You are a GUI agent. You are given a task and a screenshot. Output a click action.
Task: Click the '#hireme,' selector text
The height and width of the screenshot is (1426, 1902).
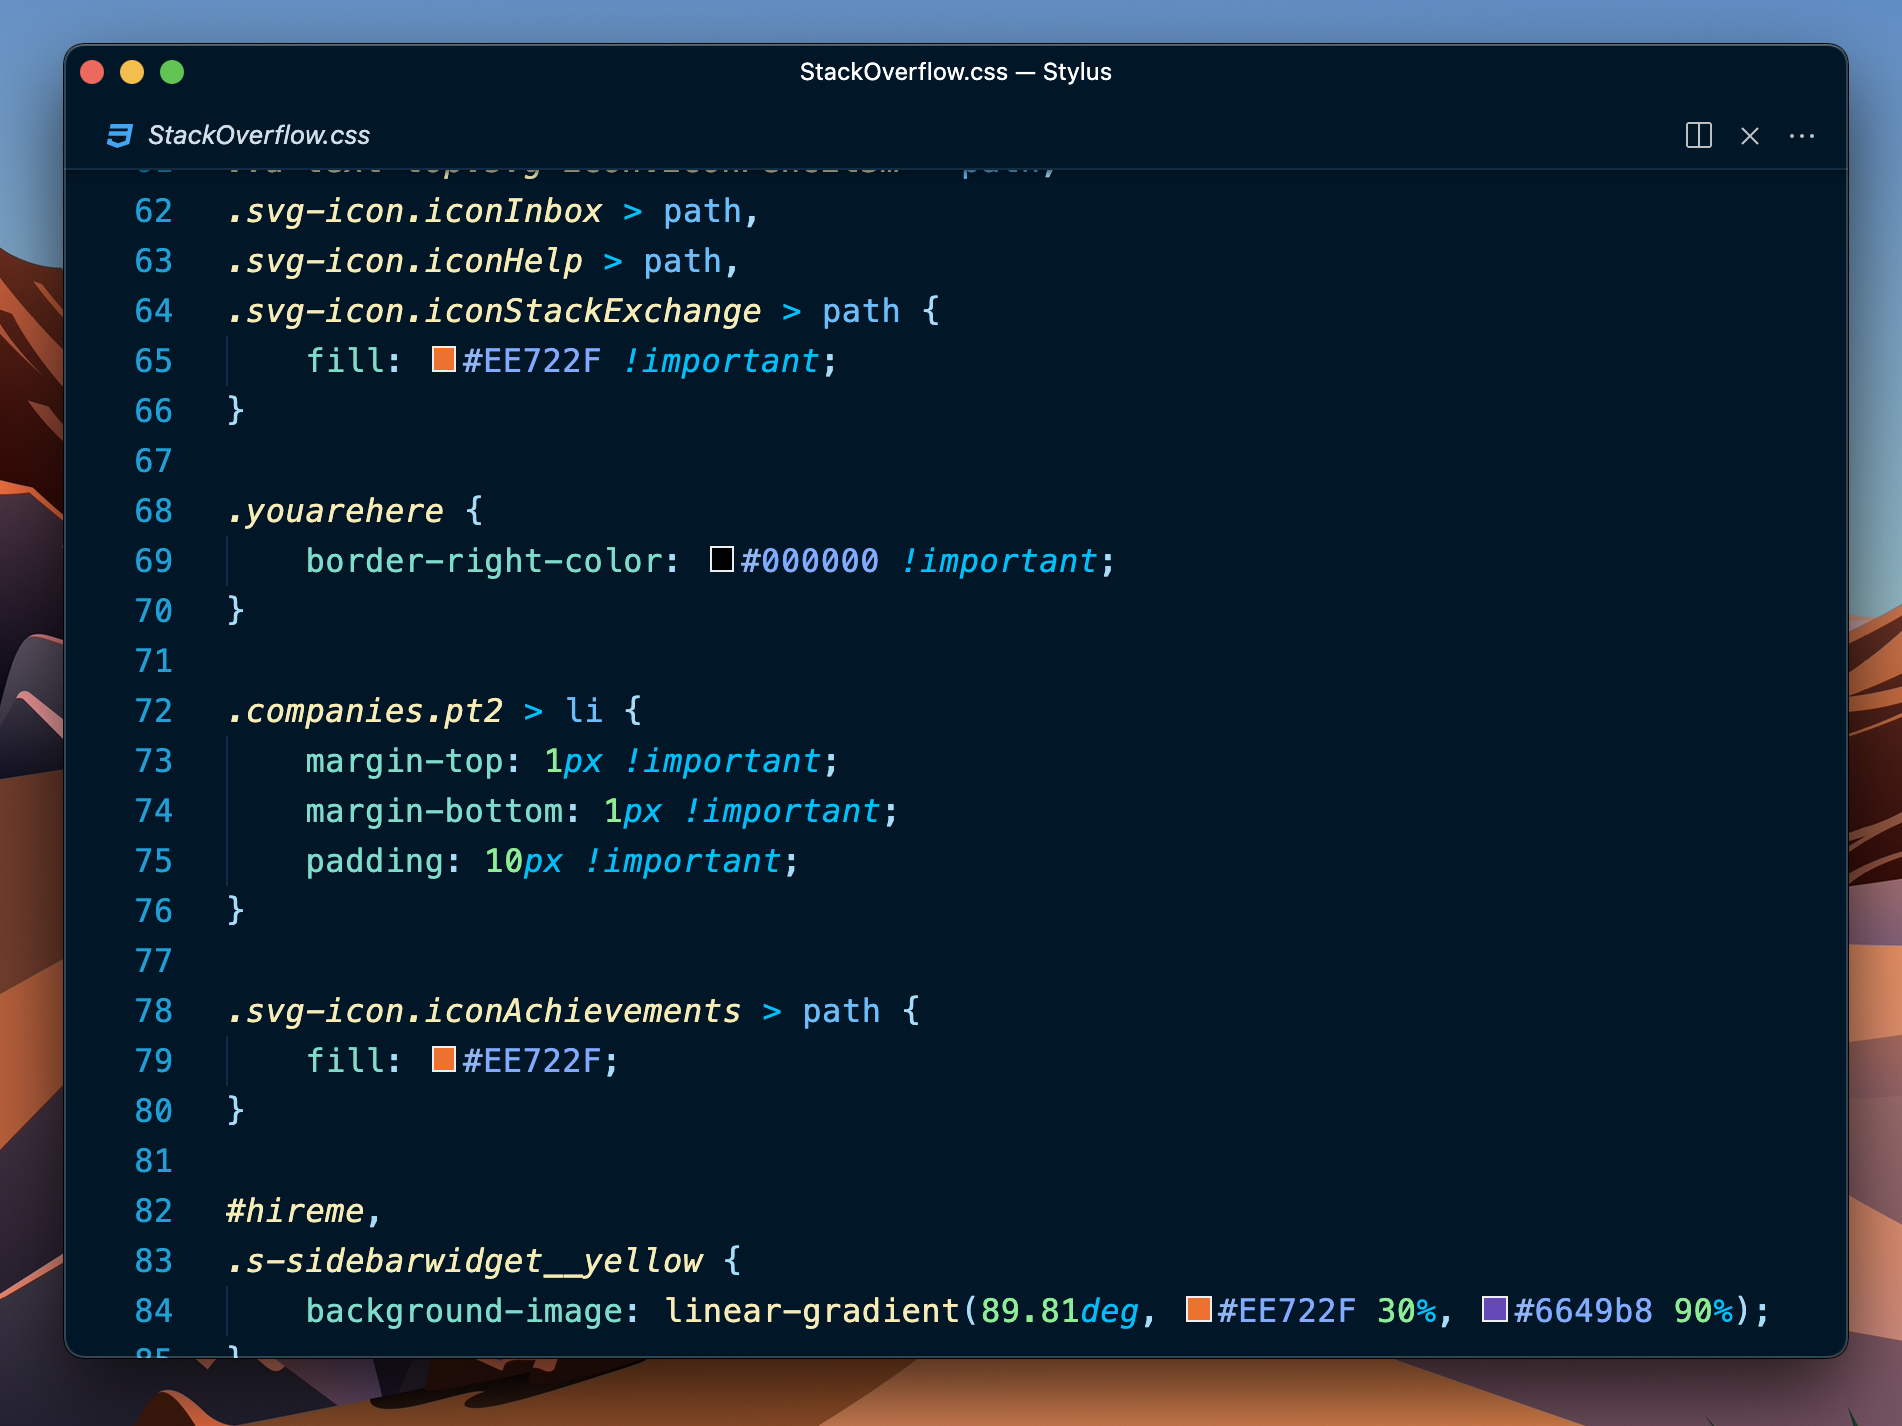(304, 1211)
